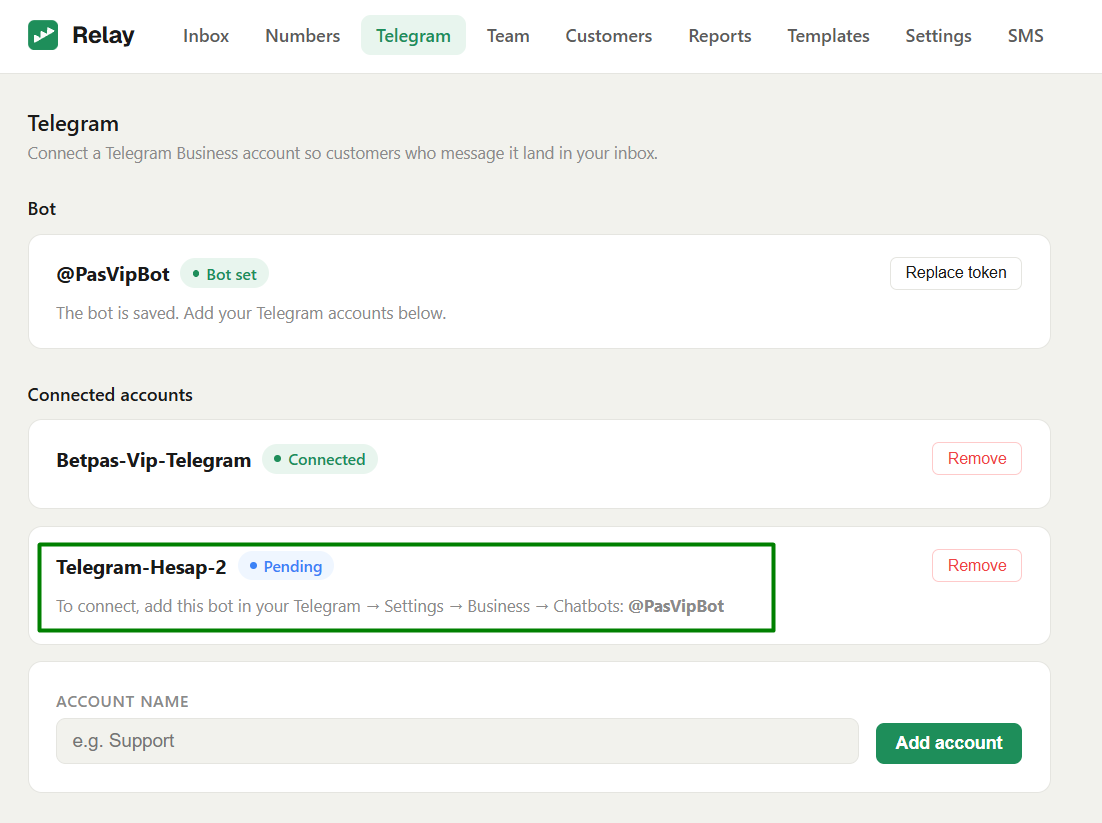
Task: Click the Add account button
Action: (949, 743)
